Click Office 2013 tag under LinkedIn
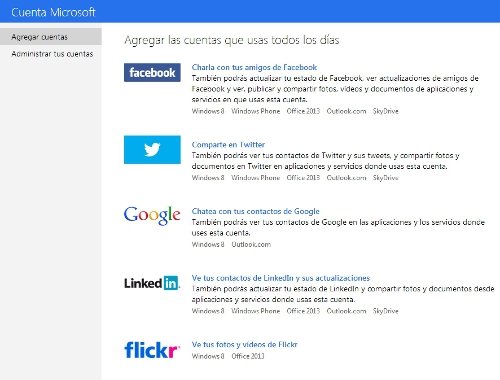 coord(303,311)
